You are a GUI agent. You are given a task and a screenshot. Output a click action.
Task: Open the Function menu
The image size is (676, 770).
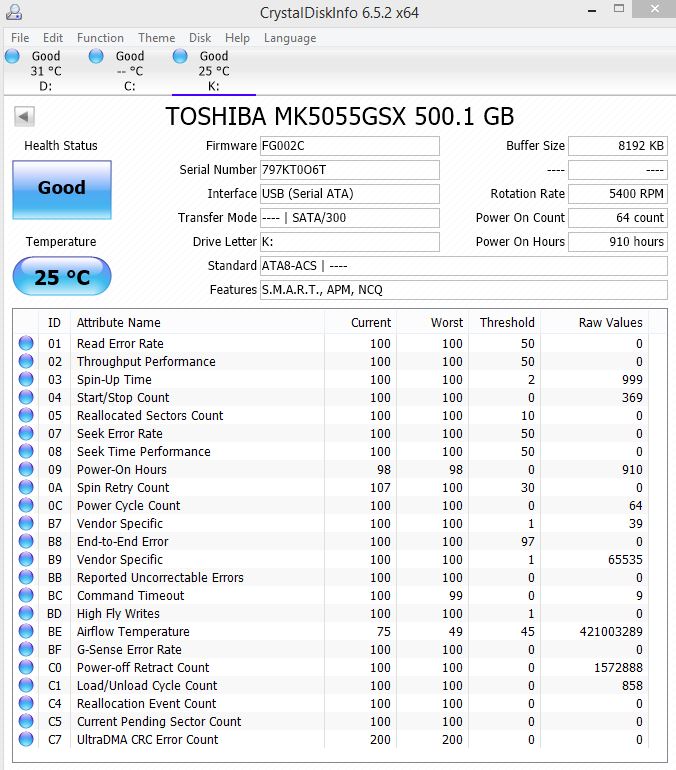[100, 38]
